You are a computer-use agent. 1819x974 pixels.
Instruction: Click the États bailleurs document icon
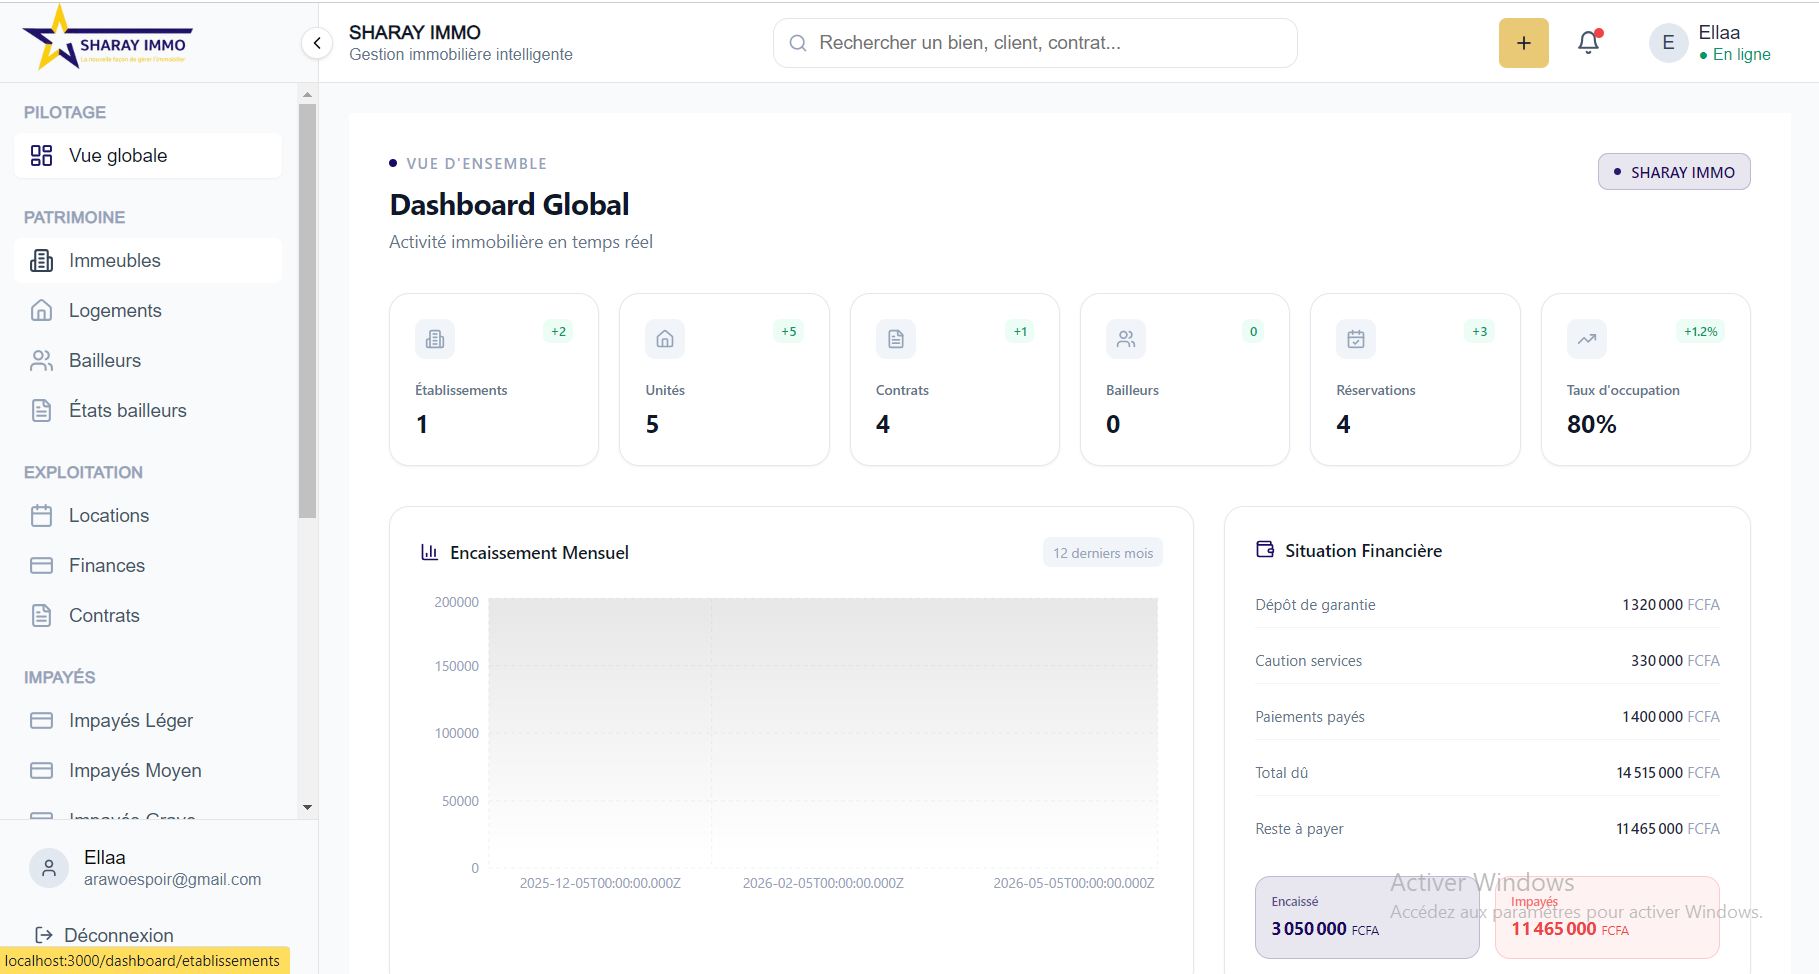(x=41, y=410)
